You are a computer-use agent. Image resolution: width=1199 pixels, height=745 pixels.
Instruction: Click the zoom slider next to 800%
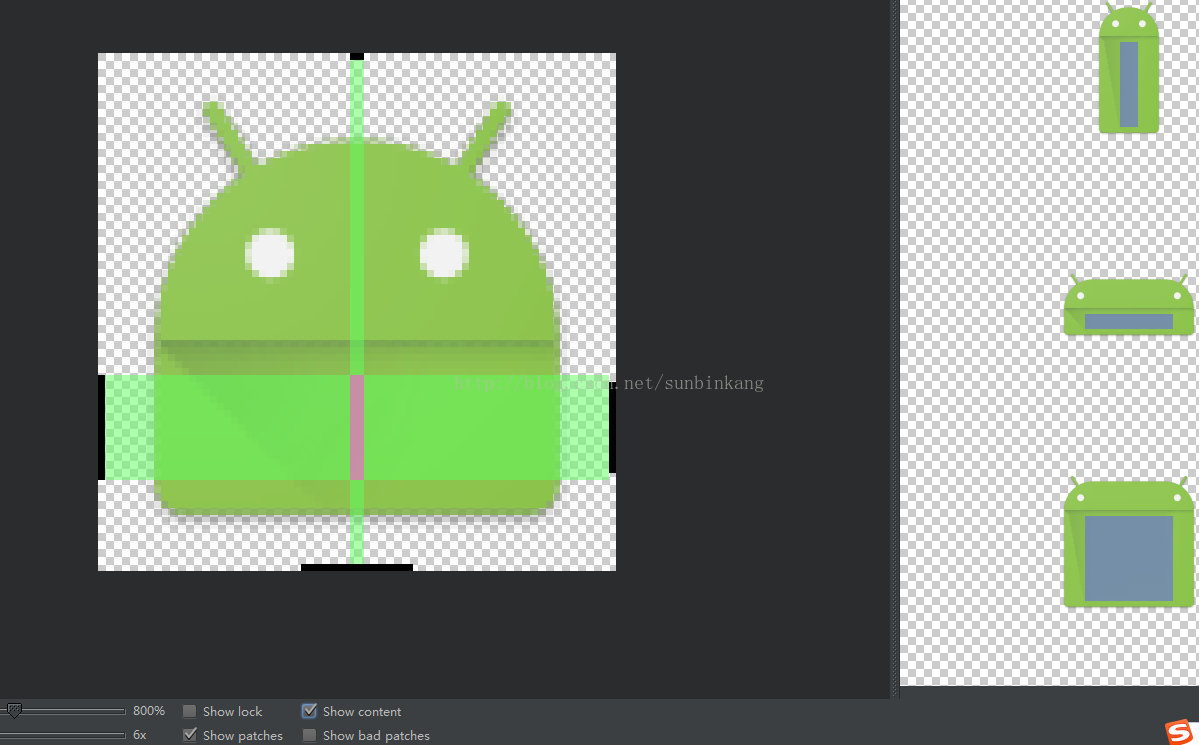click(64, 711)
